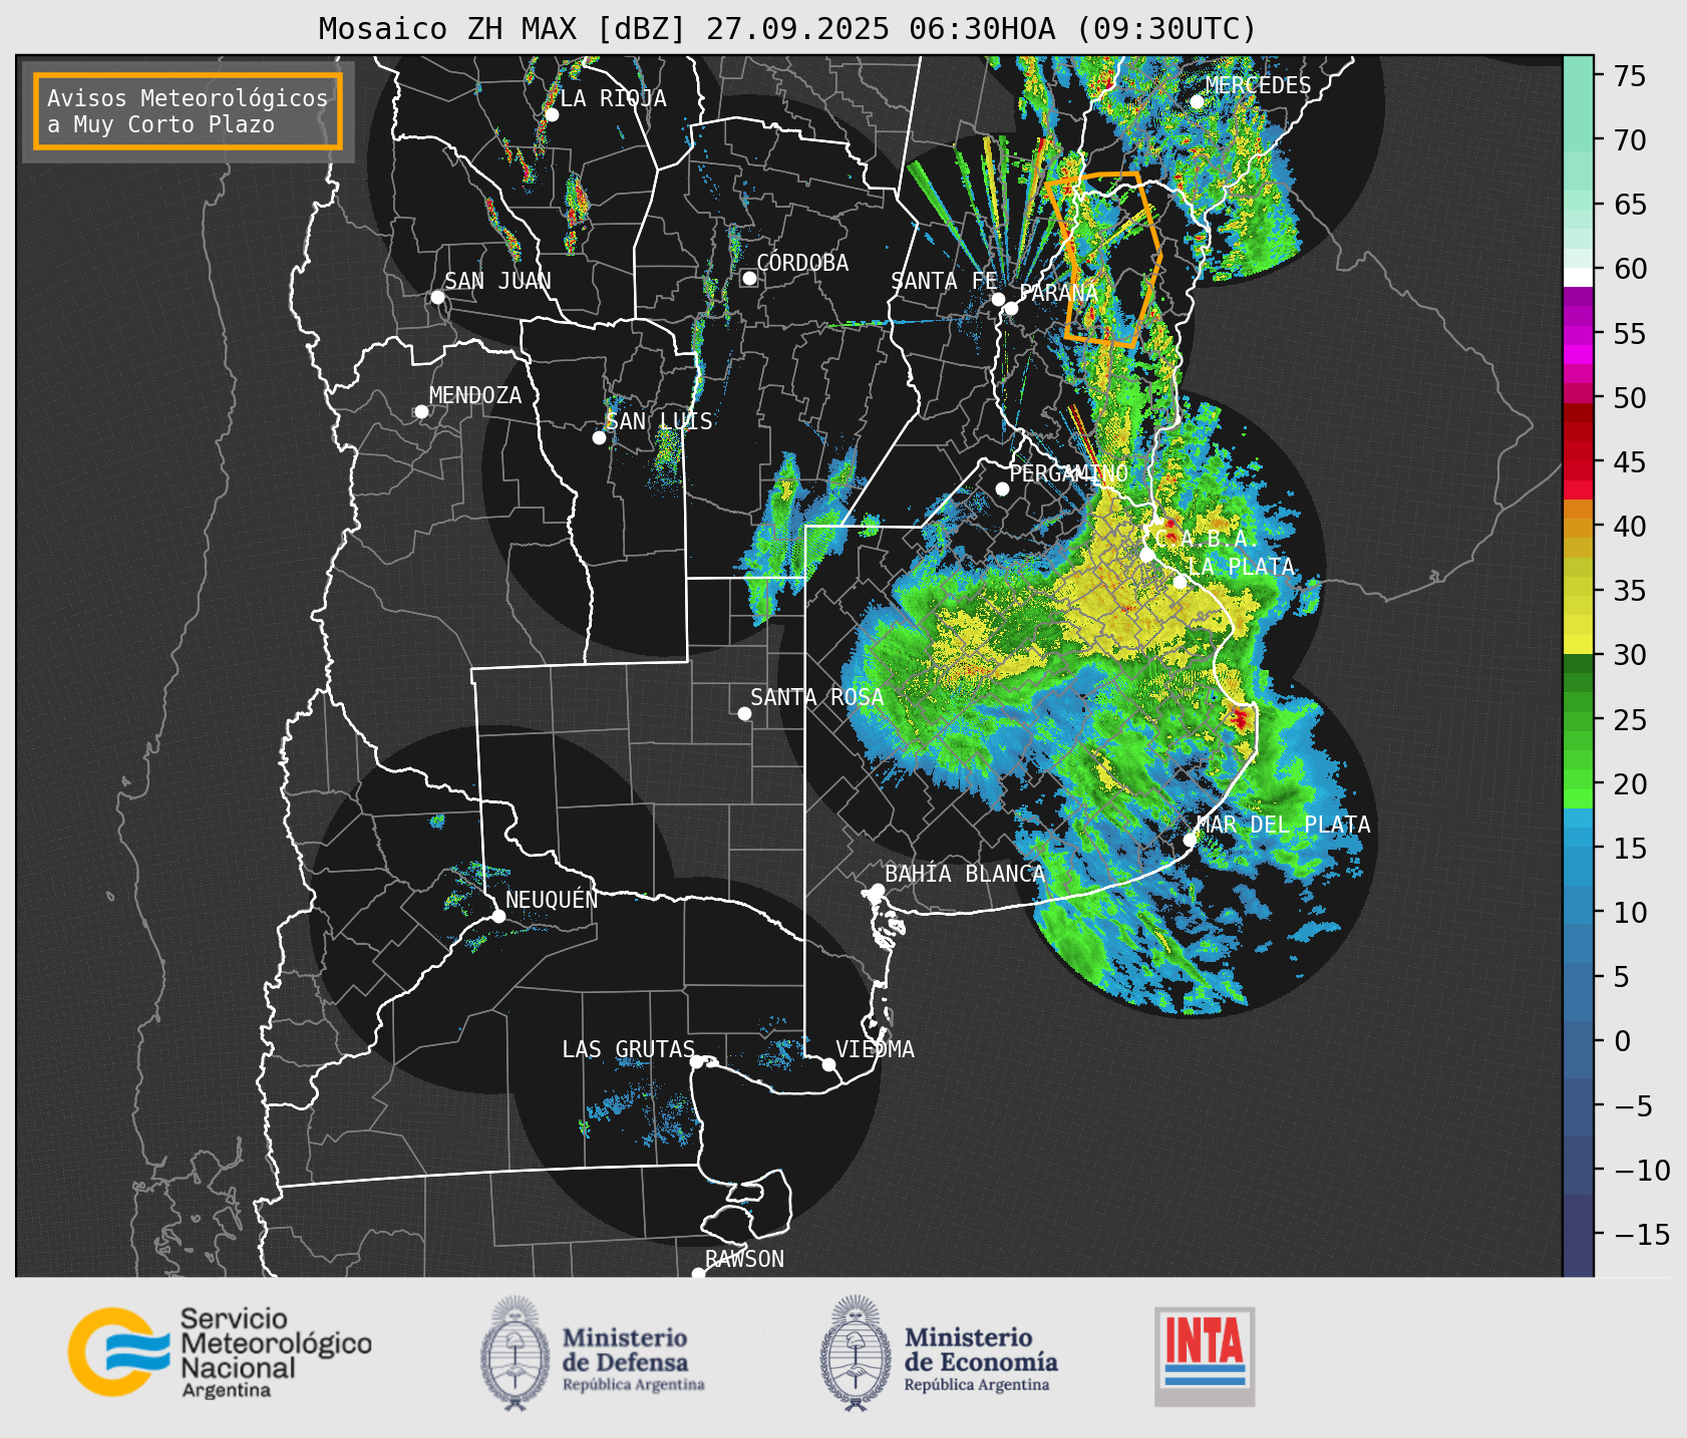Image resolution: width=1687 pixels, height=1438 pixels.
Task: Click the 10 dBZ blue band on color scale
Action: coord(1578,912)
